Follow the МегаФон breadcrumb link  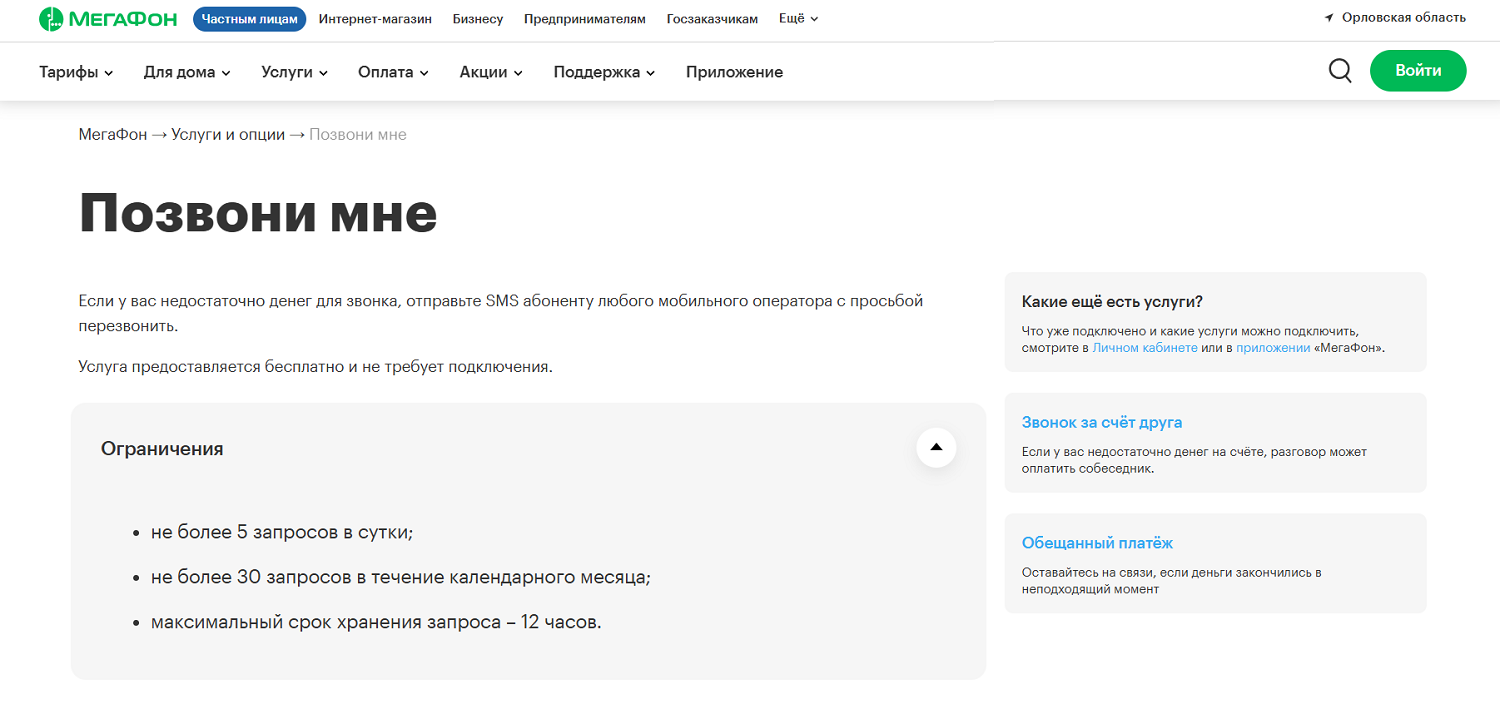click(113, 134)
